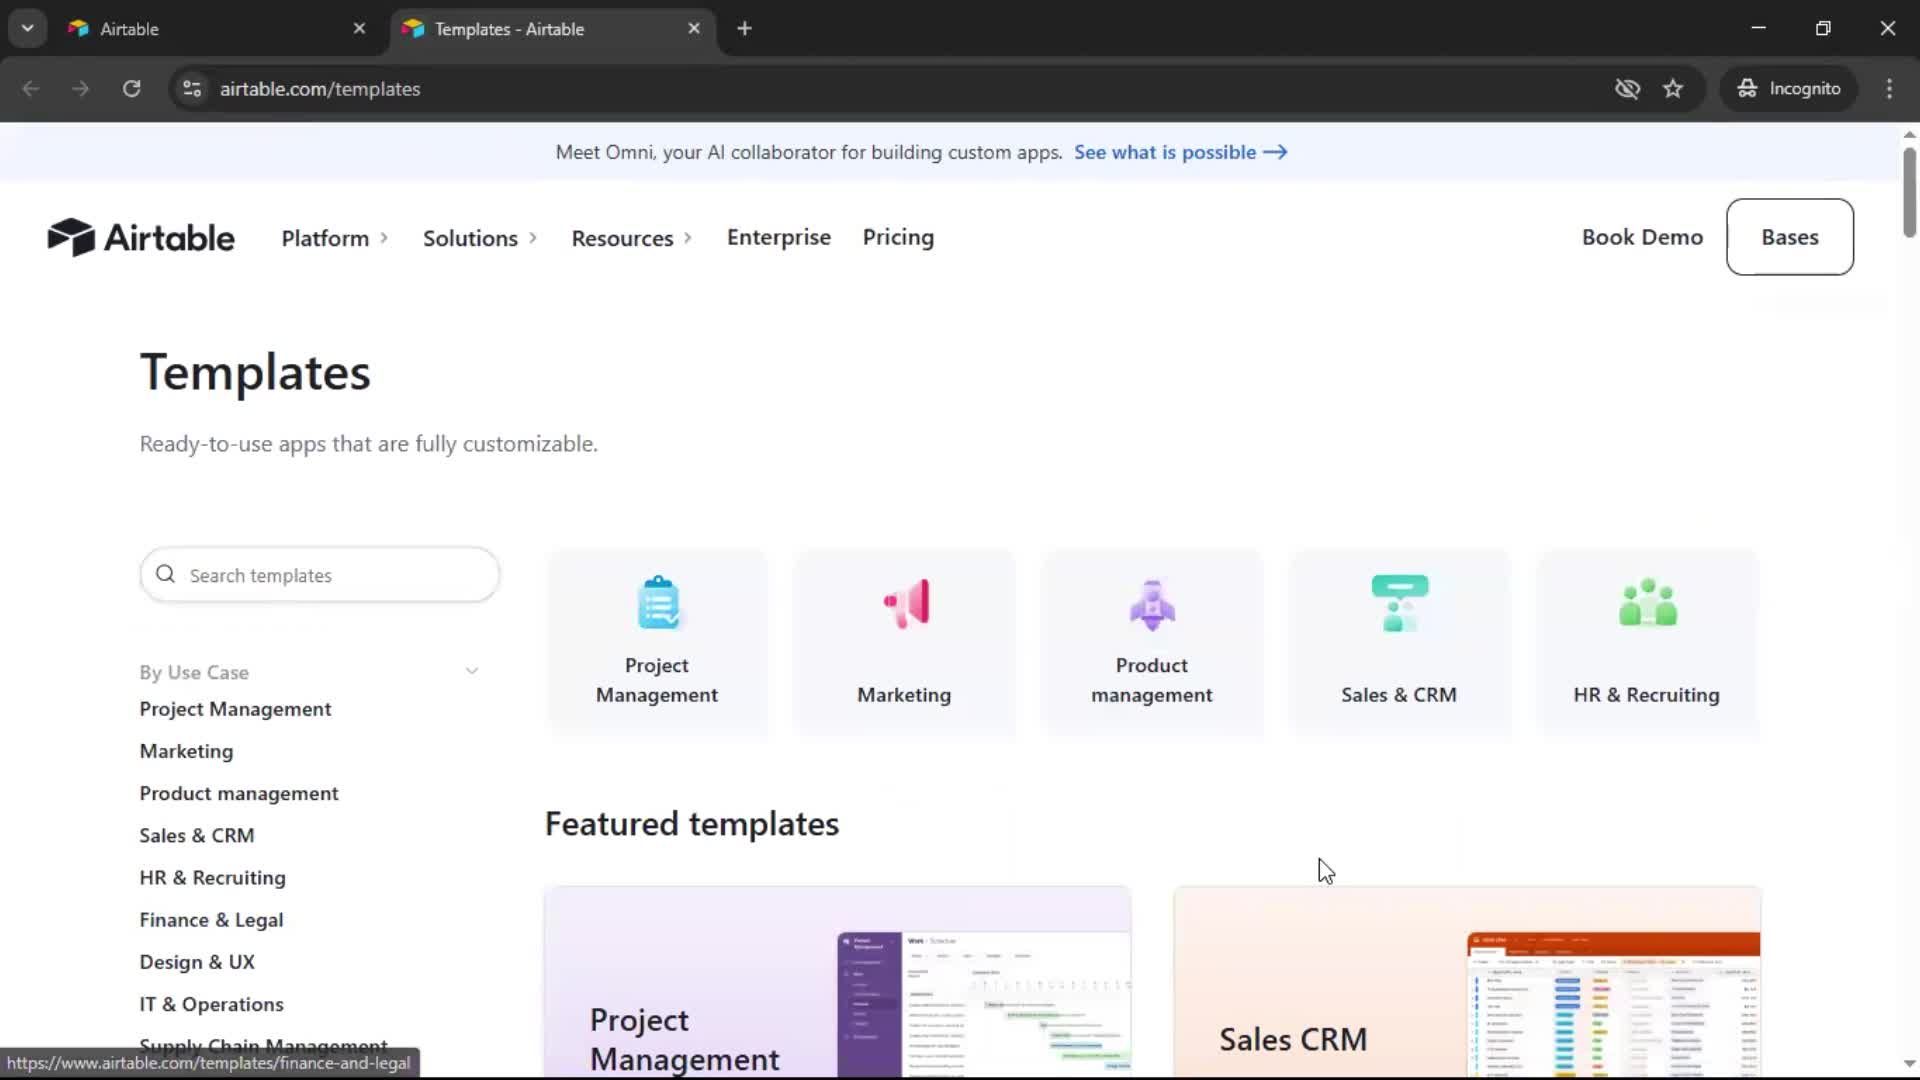1920x1080 pixels.
Task: Click the HR & Recruiting people icon
Action: coord(1648,602)
